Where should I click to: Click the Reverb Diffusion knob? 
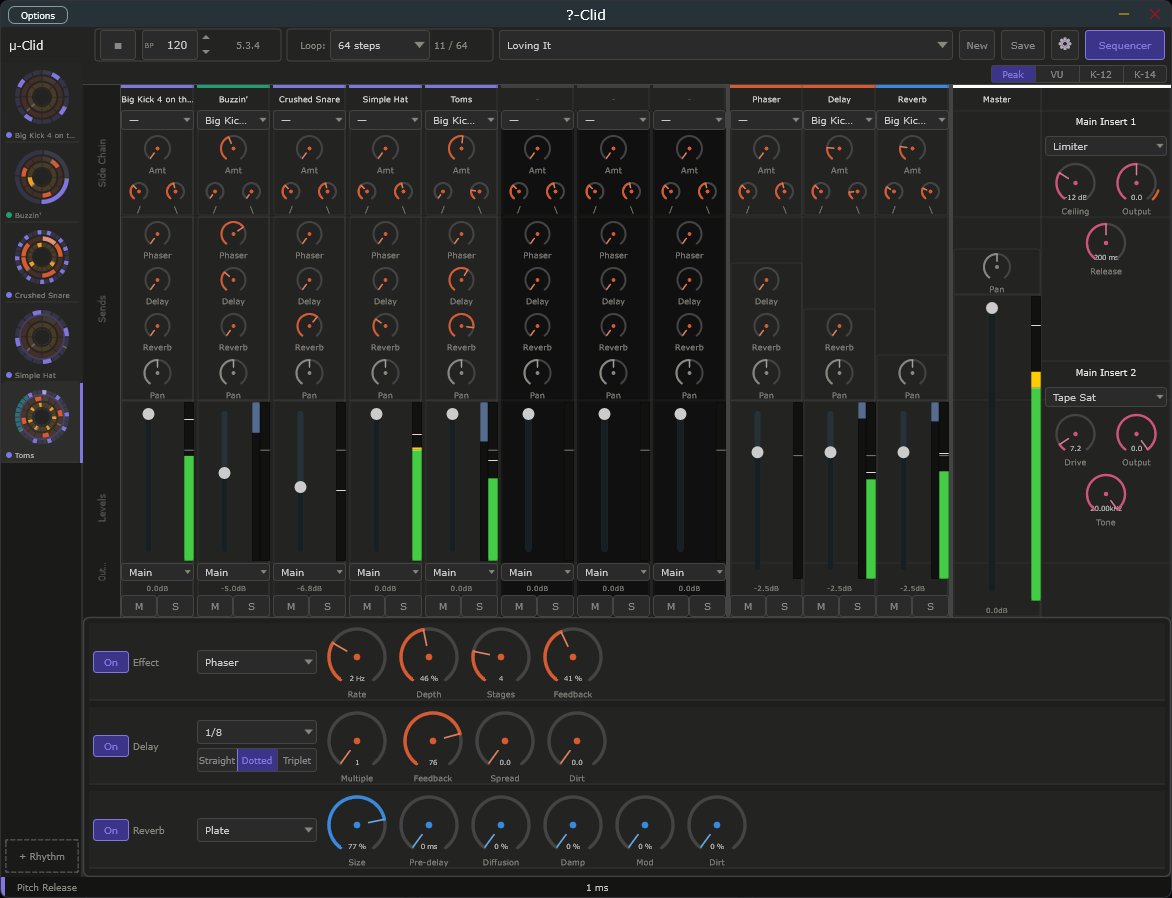pyautogui.click(x=501, y=825)
